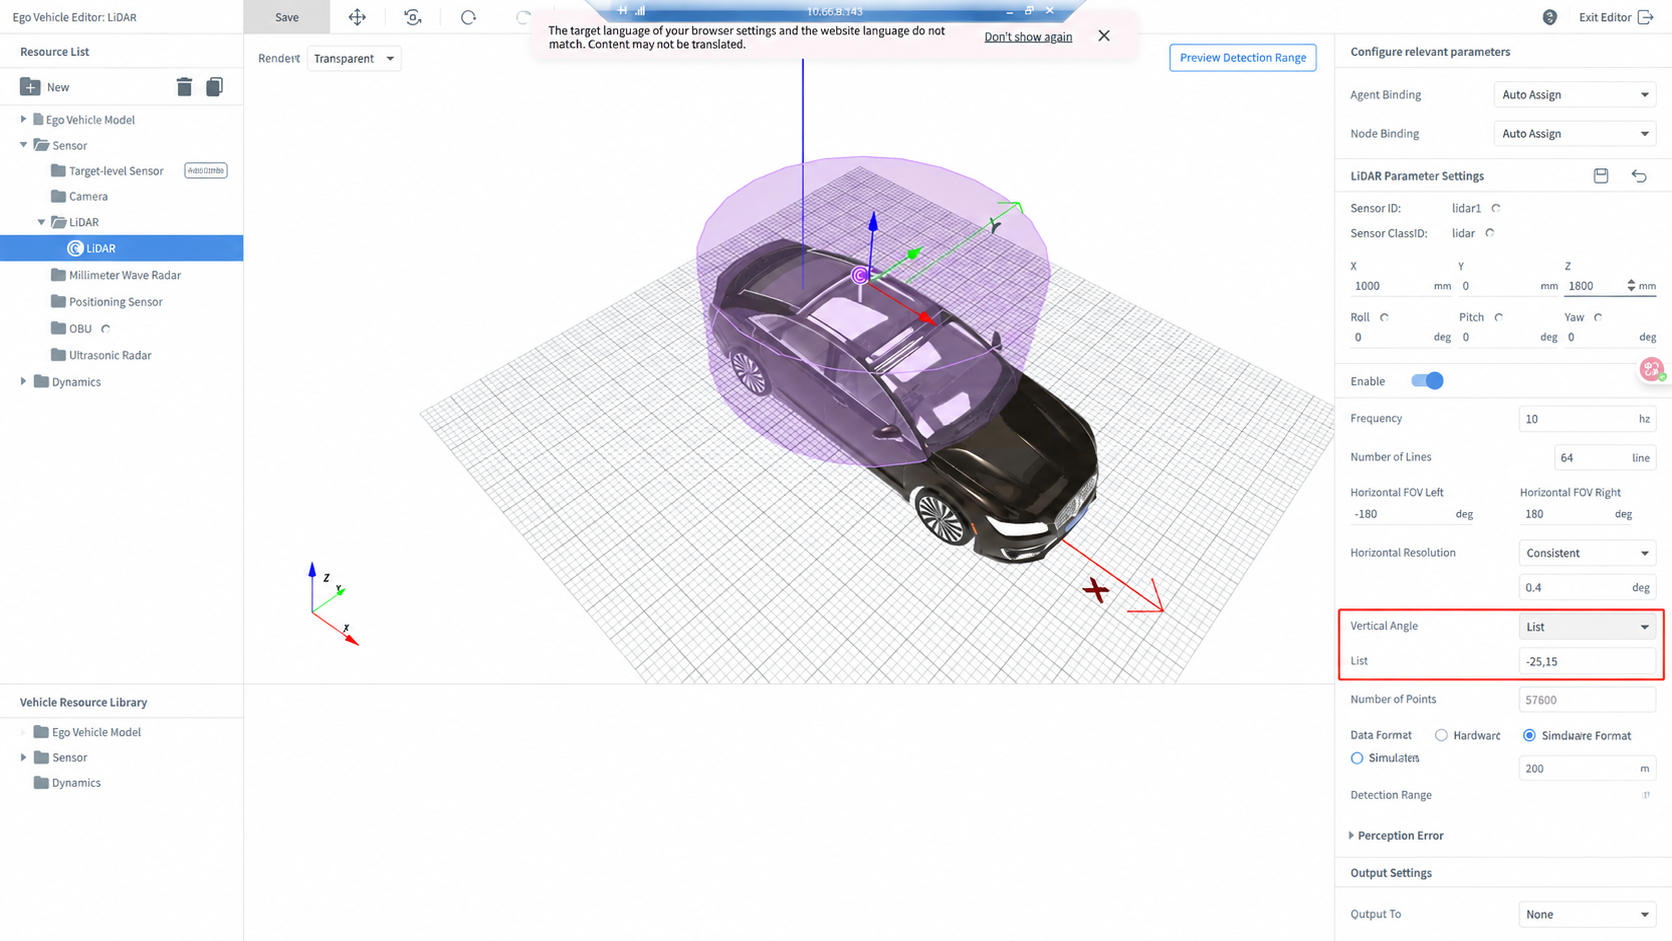Select Ultrasonic Radar folder

tap(110, 355)
